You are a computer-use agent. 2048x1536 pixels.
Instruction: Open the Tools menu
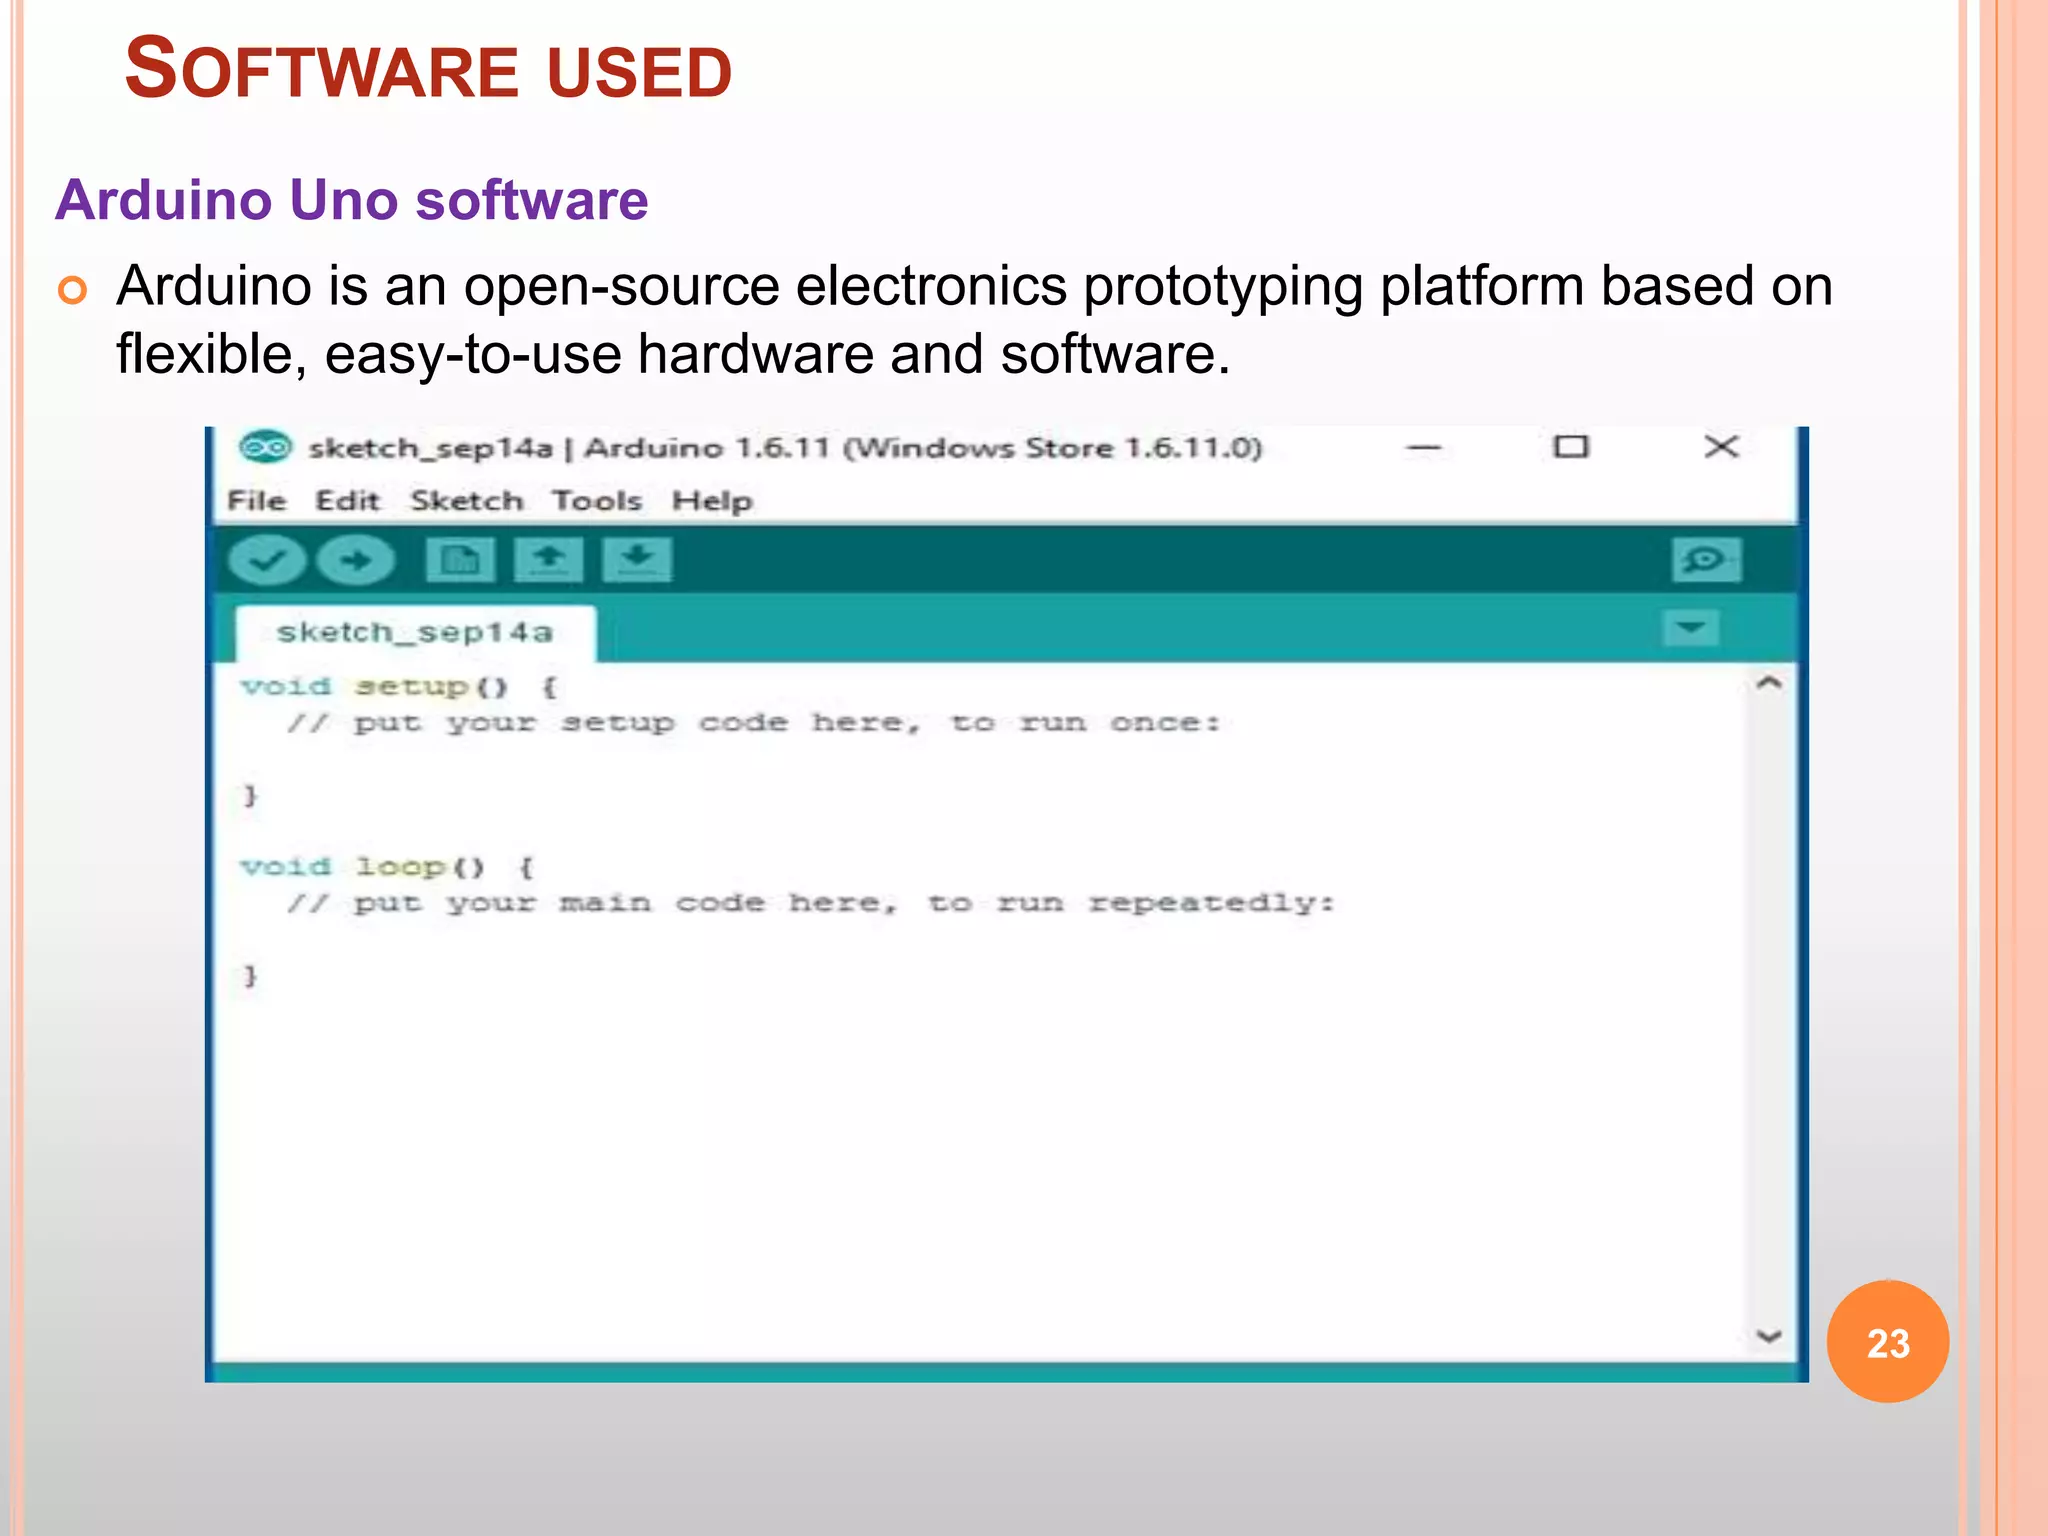pyautogui.click(x=597, y=500)
